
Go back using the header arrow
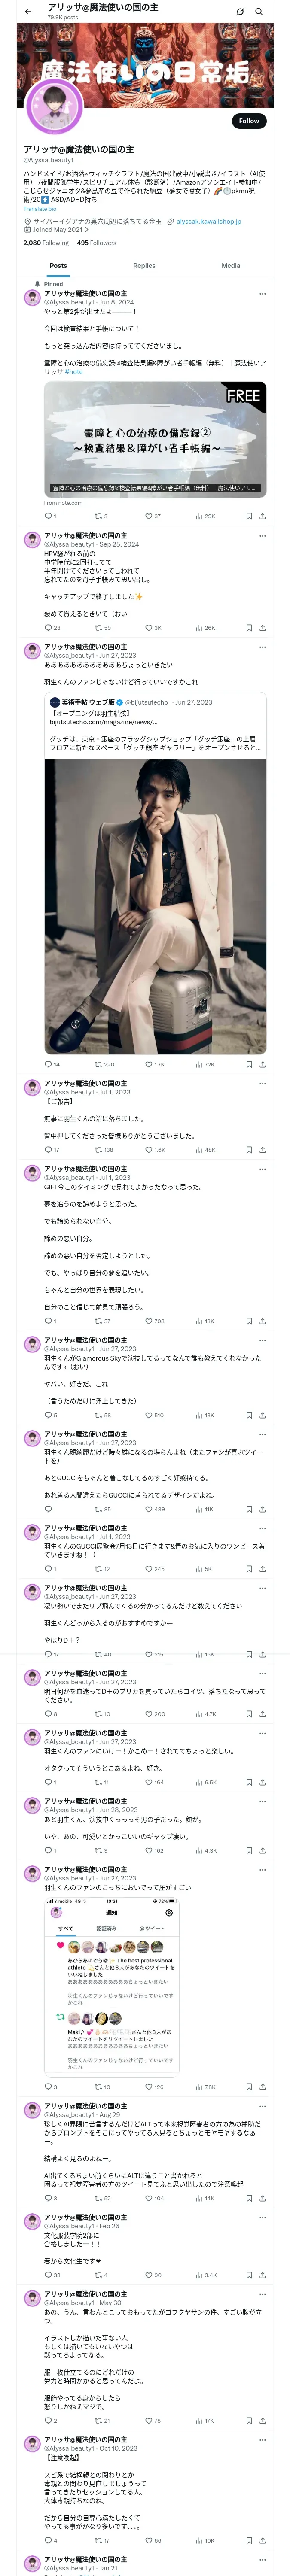pos(28,12)
